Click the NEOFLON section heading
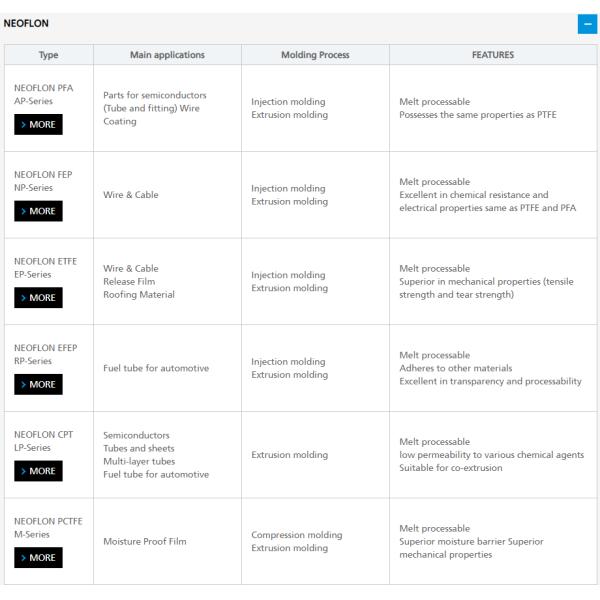 [26, 23]
